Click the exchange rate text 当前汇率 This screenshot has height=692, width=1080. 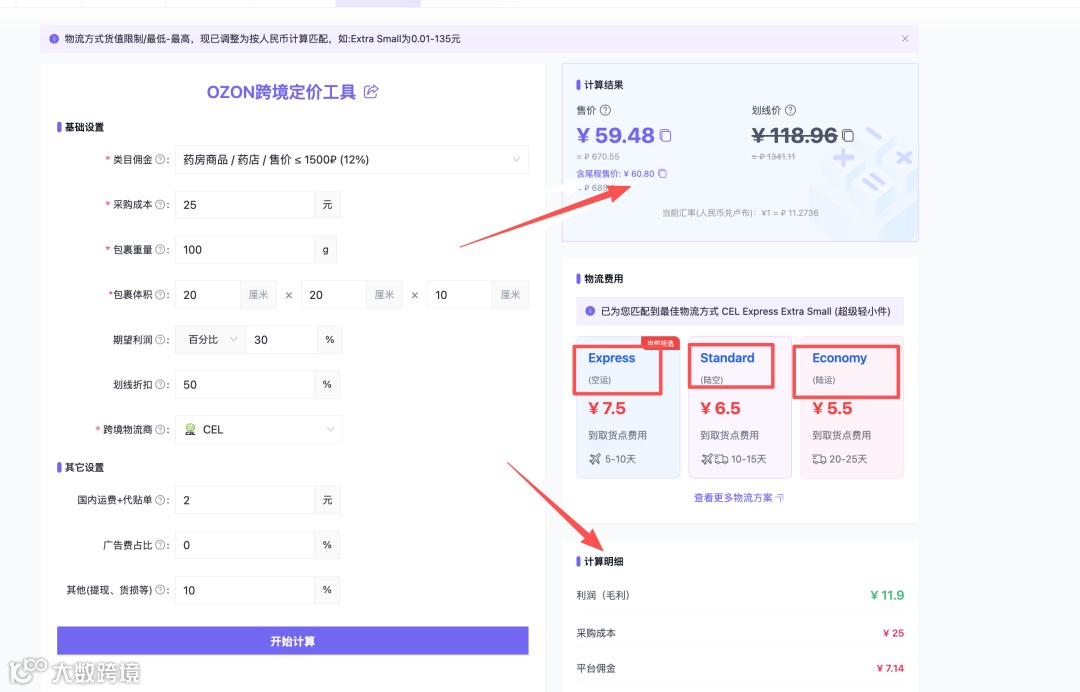coord(740,213)
